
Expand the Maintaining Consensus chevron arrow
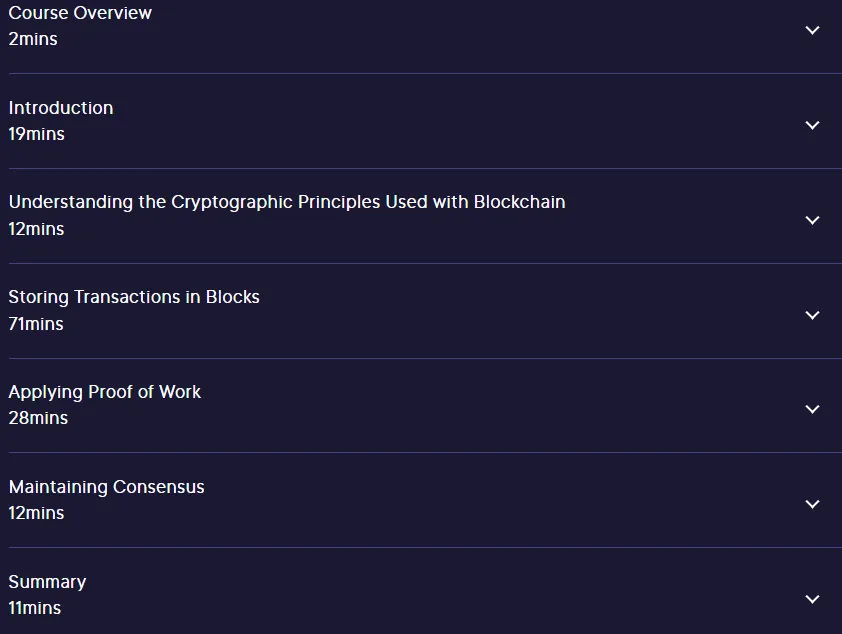click(x=812, y=504)
